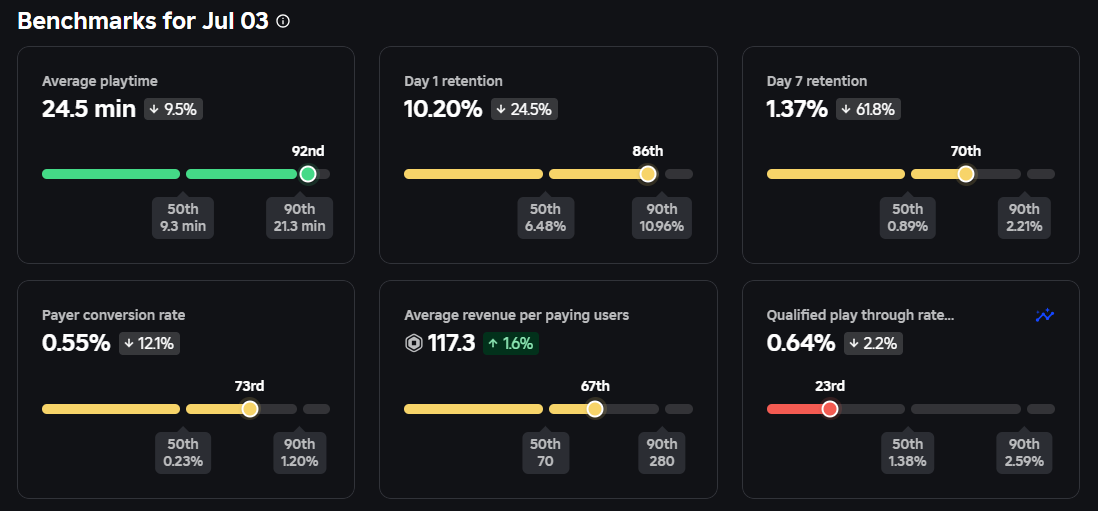The image size is (1098, 511).
Task: Click the 50th 9.3 min benchmark label
Action: [x=183, y=218]
